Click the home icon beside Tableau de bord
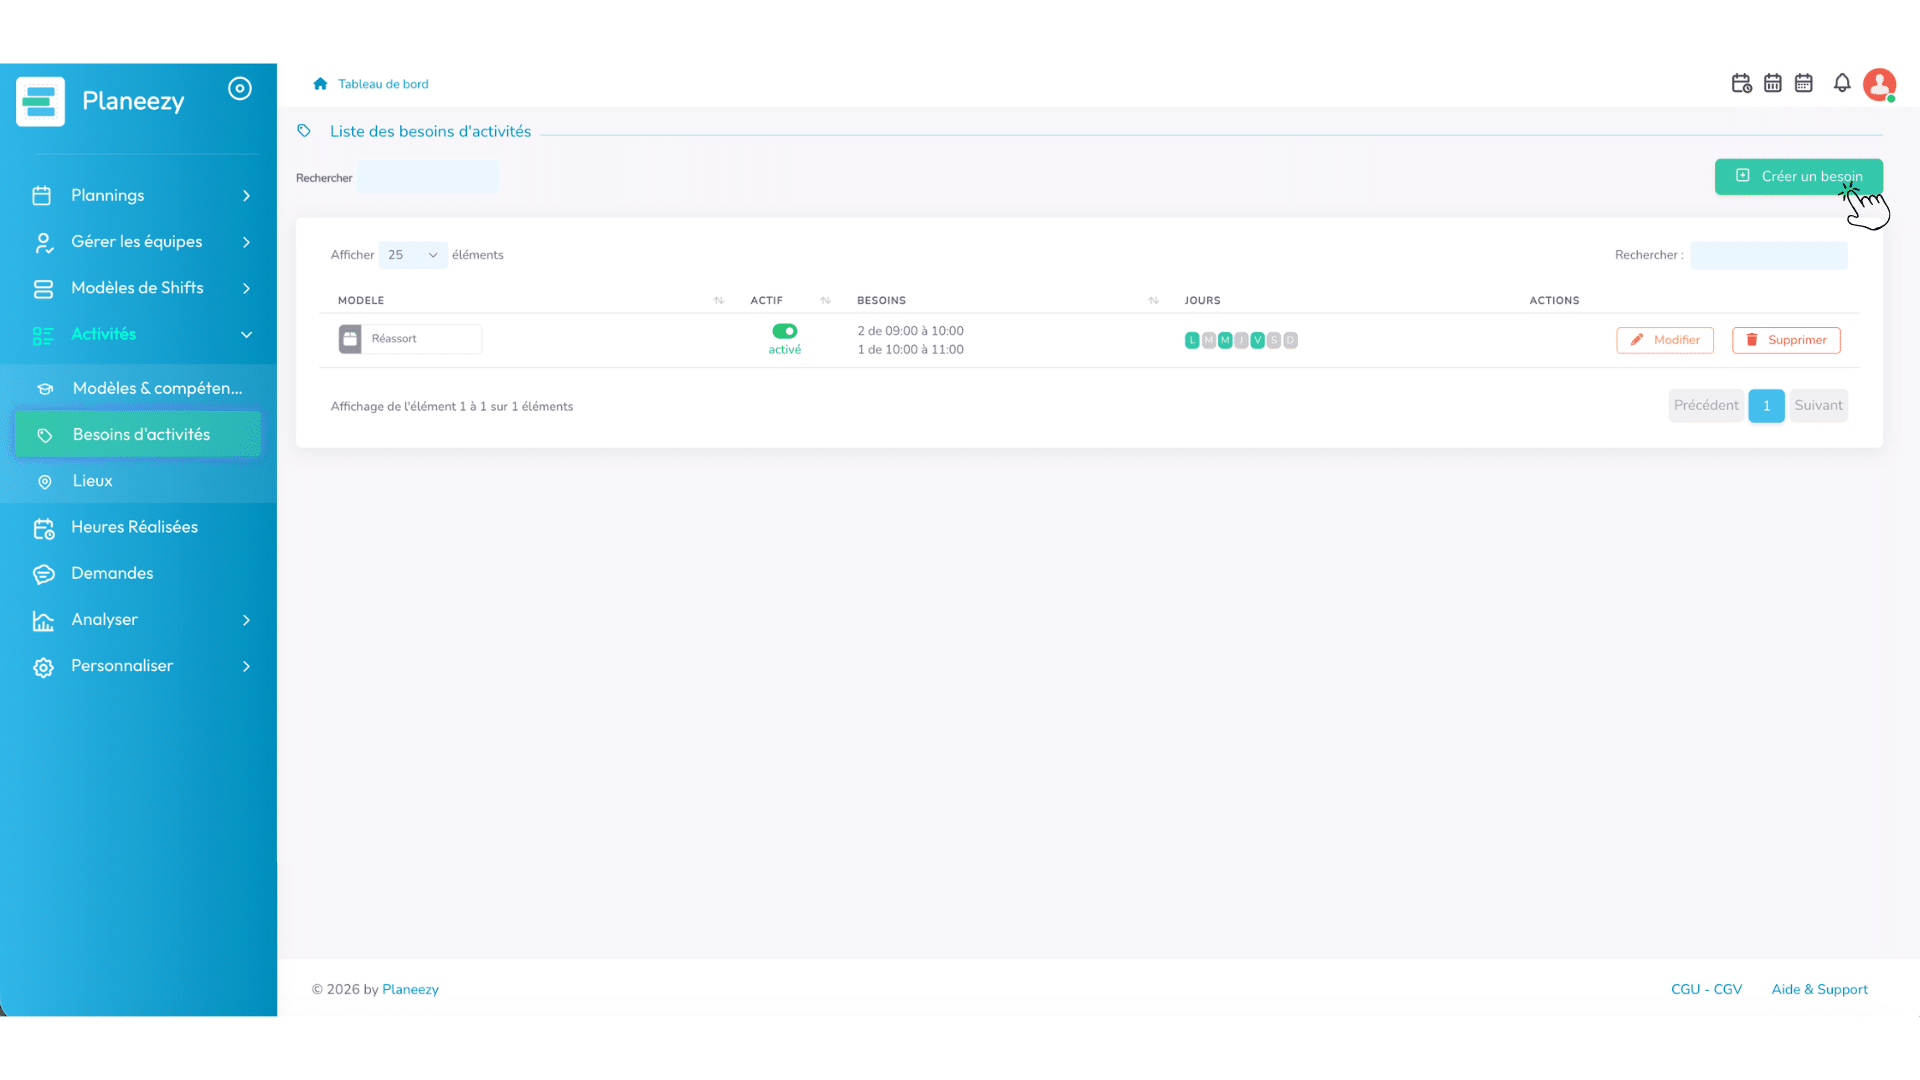Viewport: 1920px width, 1080px height. click(320, 84)
